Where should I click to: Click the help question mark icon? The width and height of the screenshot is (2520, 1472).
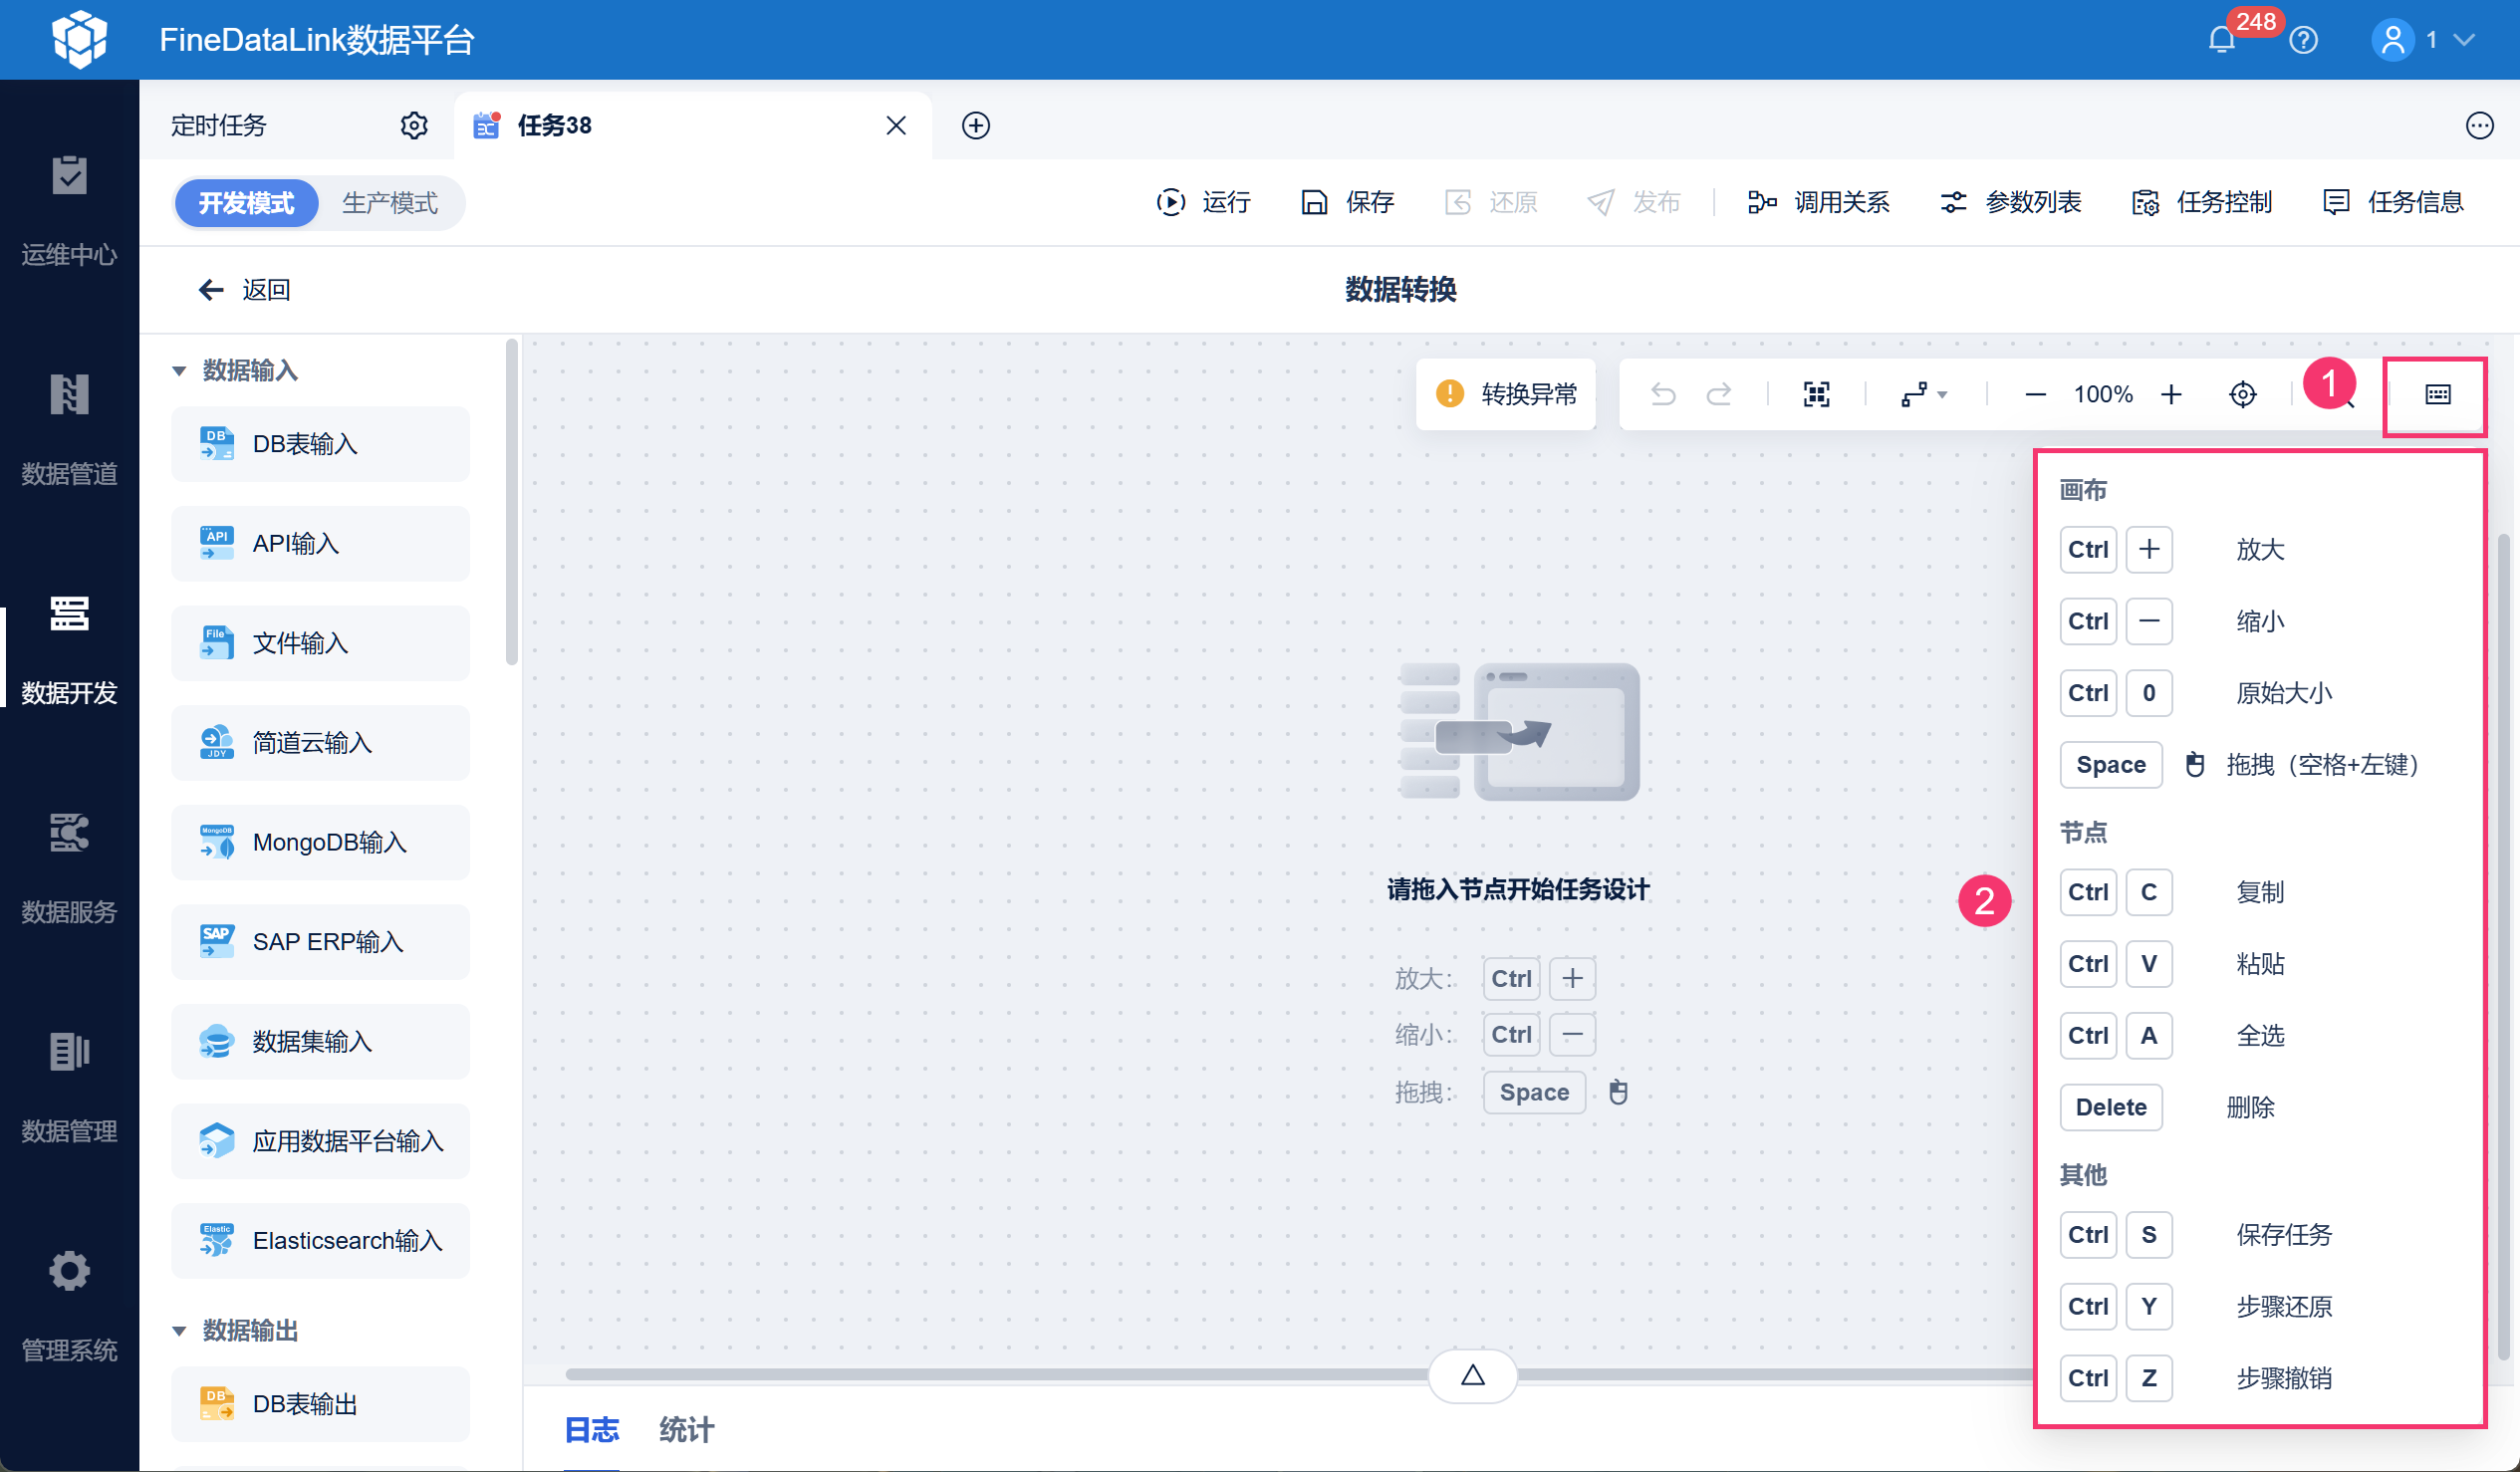pyautogui.click(x=2303, y=40)
